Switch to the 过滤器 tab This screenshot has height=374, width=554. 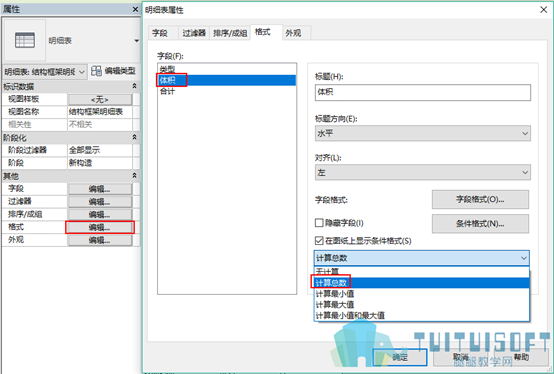tap(194, 33)
